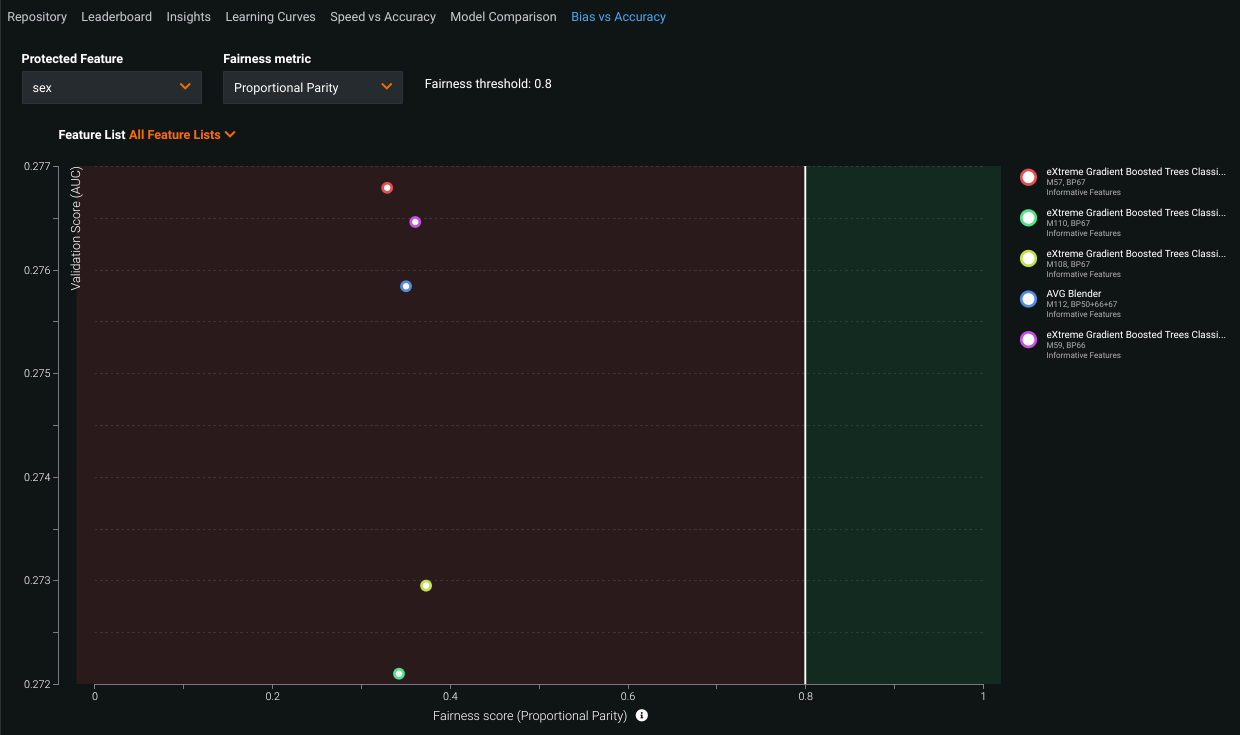The height and width of the screenshot is (735, 1240).
Task: Open the Fairness metric Proportional Parity dropdown
Action: click(312, 88)
